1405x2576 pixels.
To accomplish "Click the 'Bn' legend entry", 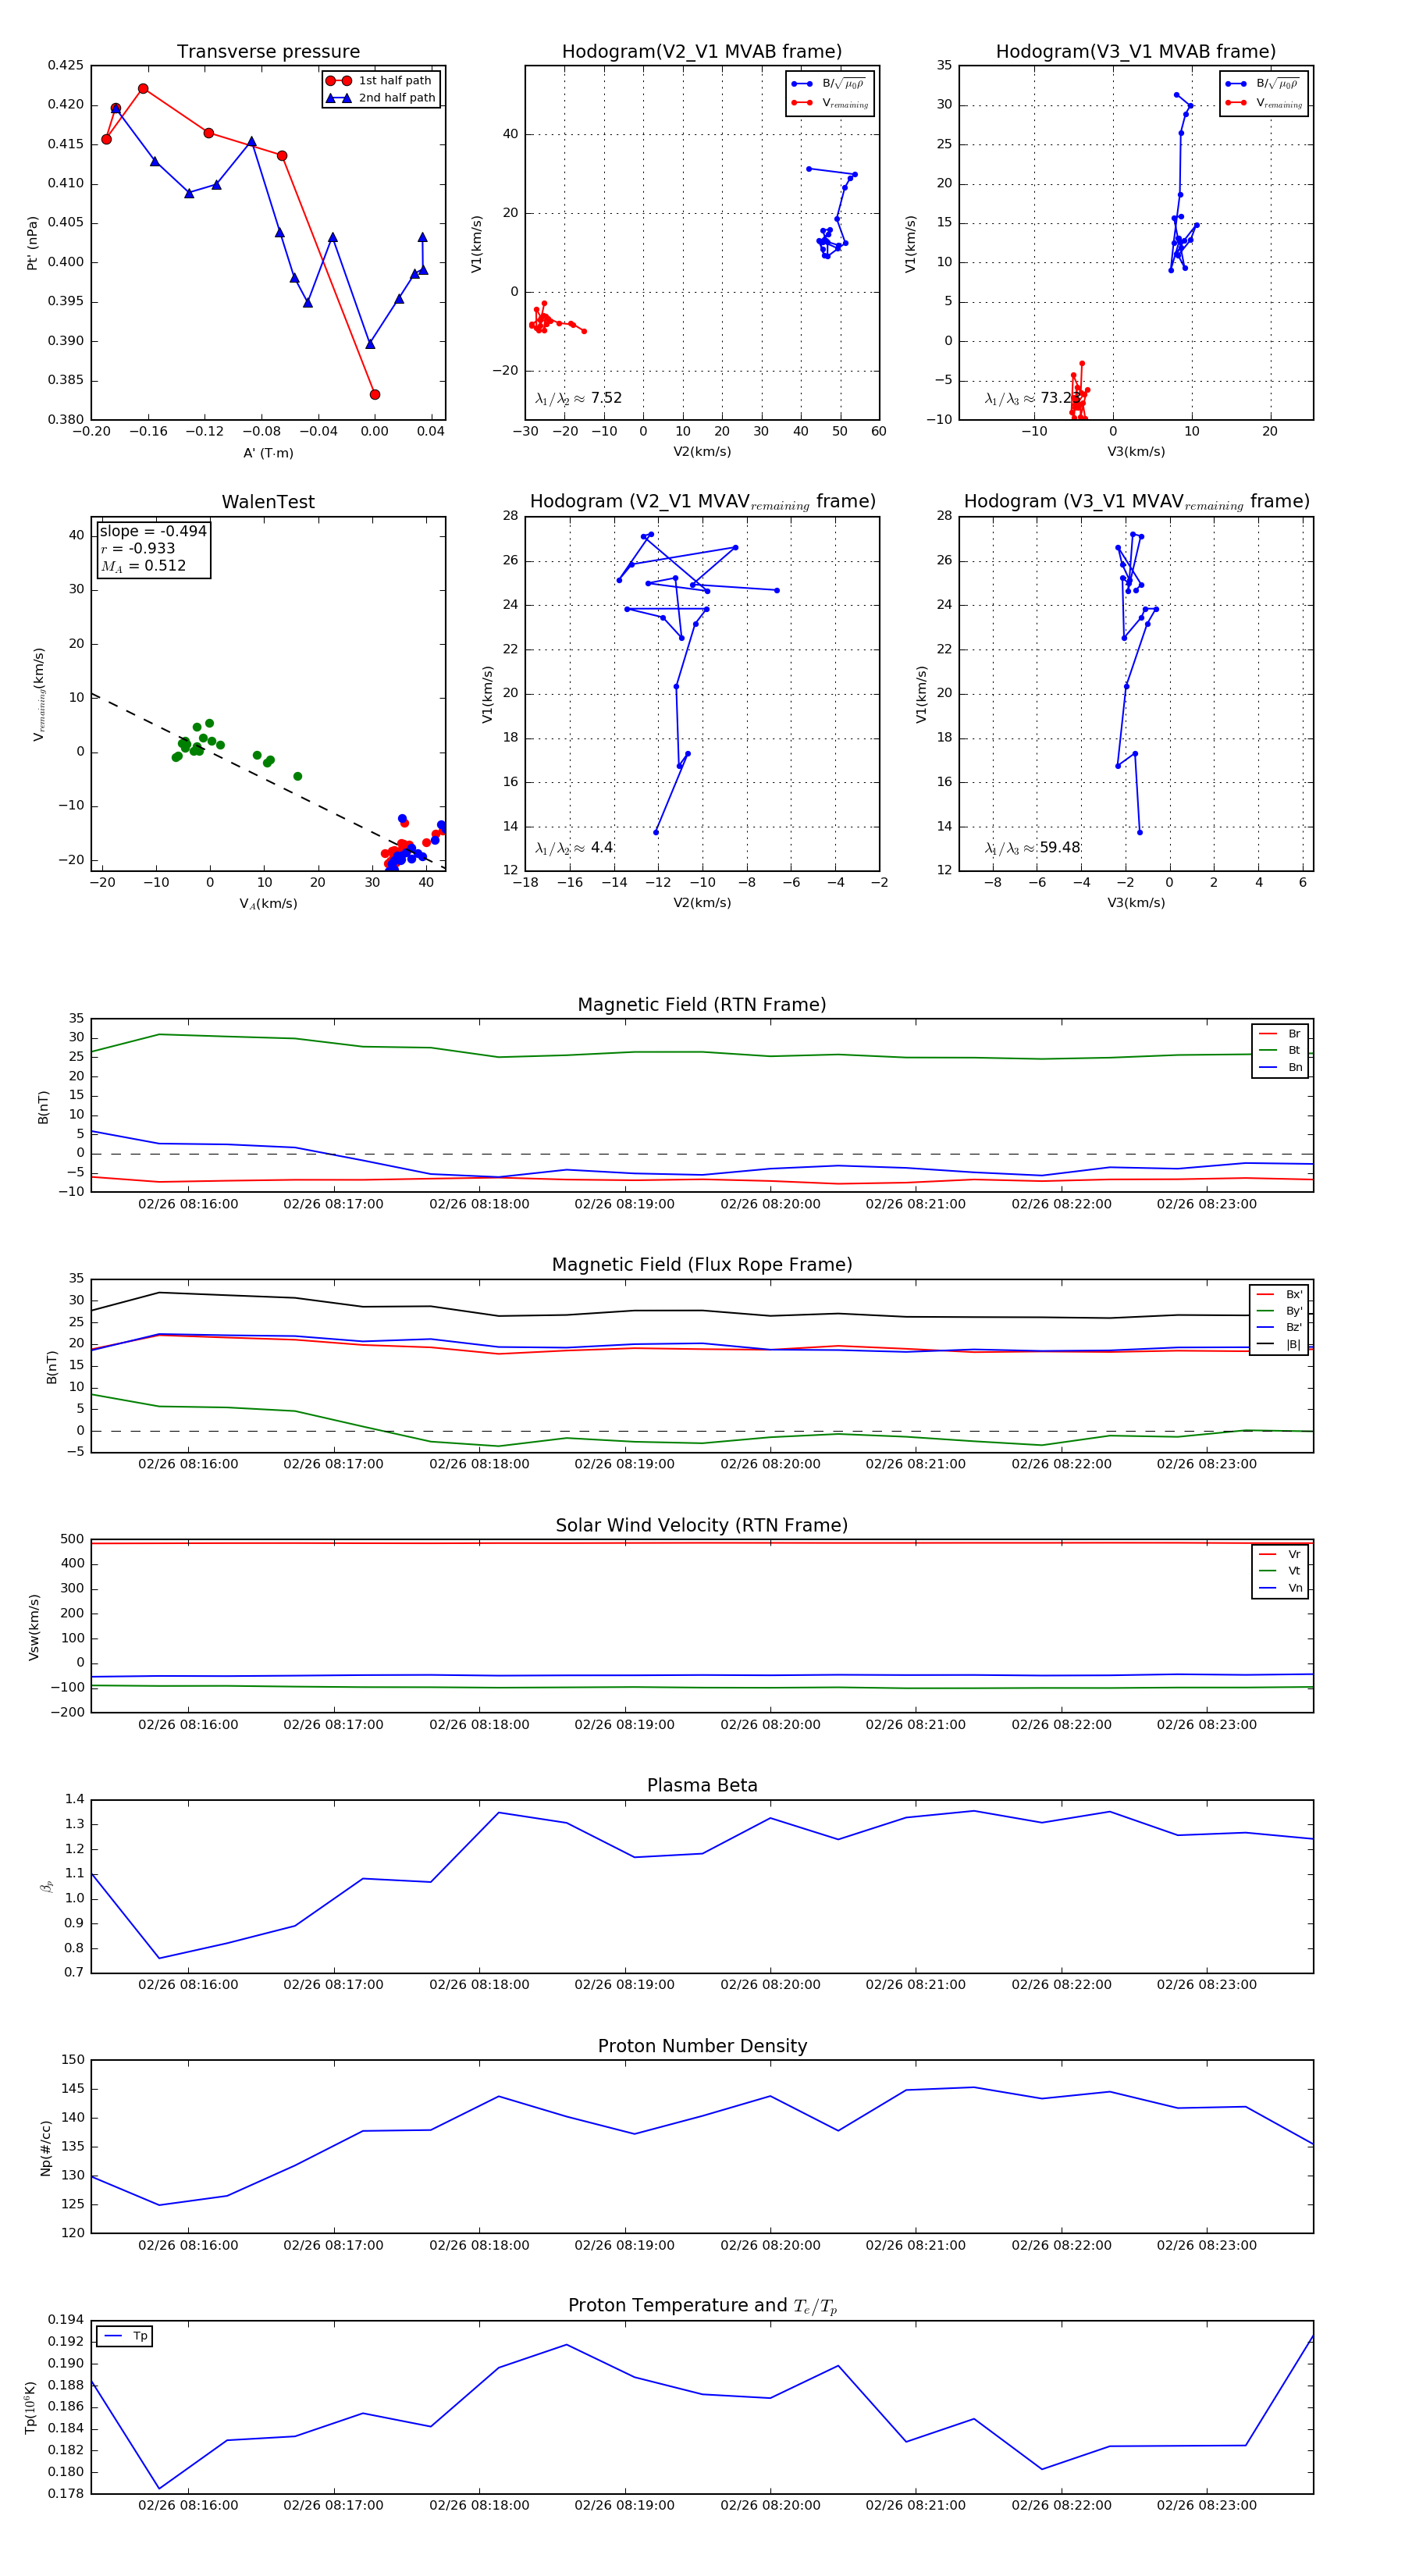I will [1281, 1067].
